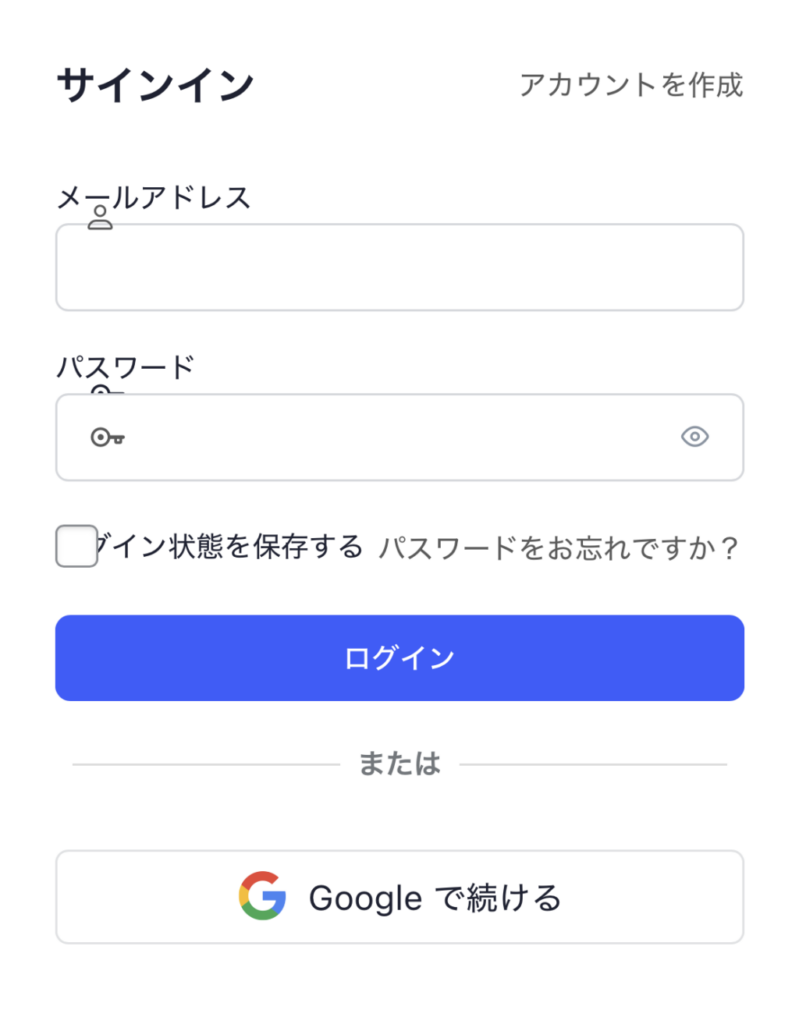Click the blank area below the Google button
The height and width of the screenshot is (1024, 799).
(x=400, y=985)
